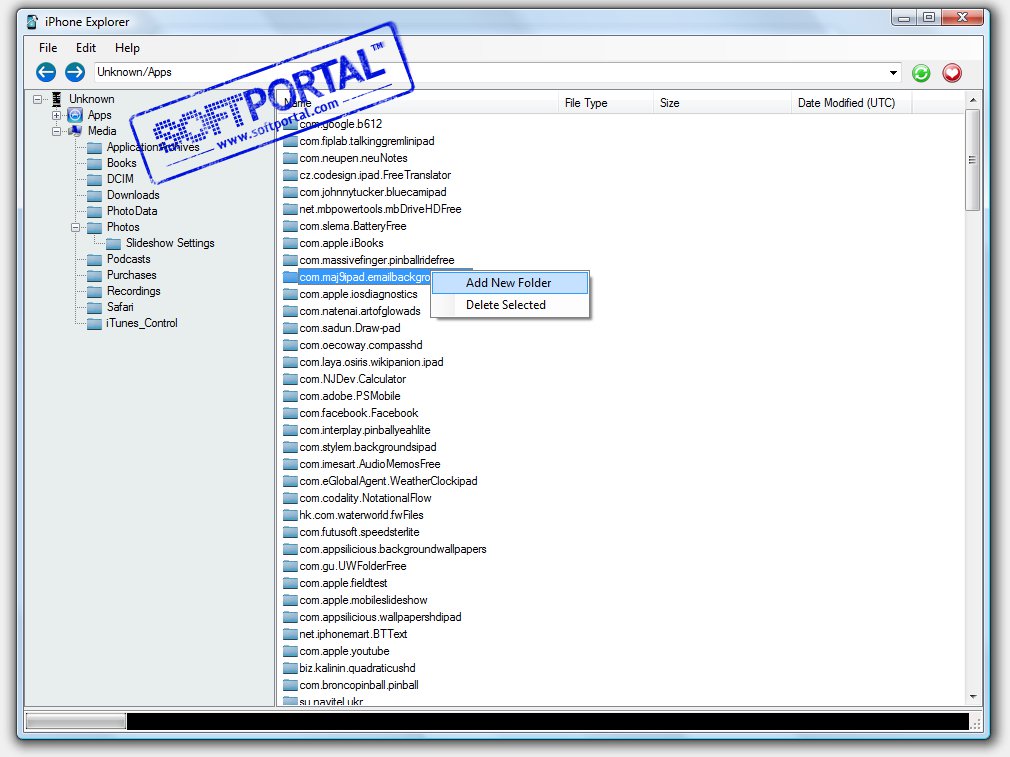Click folder icon of com.adobe.PSMobile

290,397
